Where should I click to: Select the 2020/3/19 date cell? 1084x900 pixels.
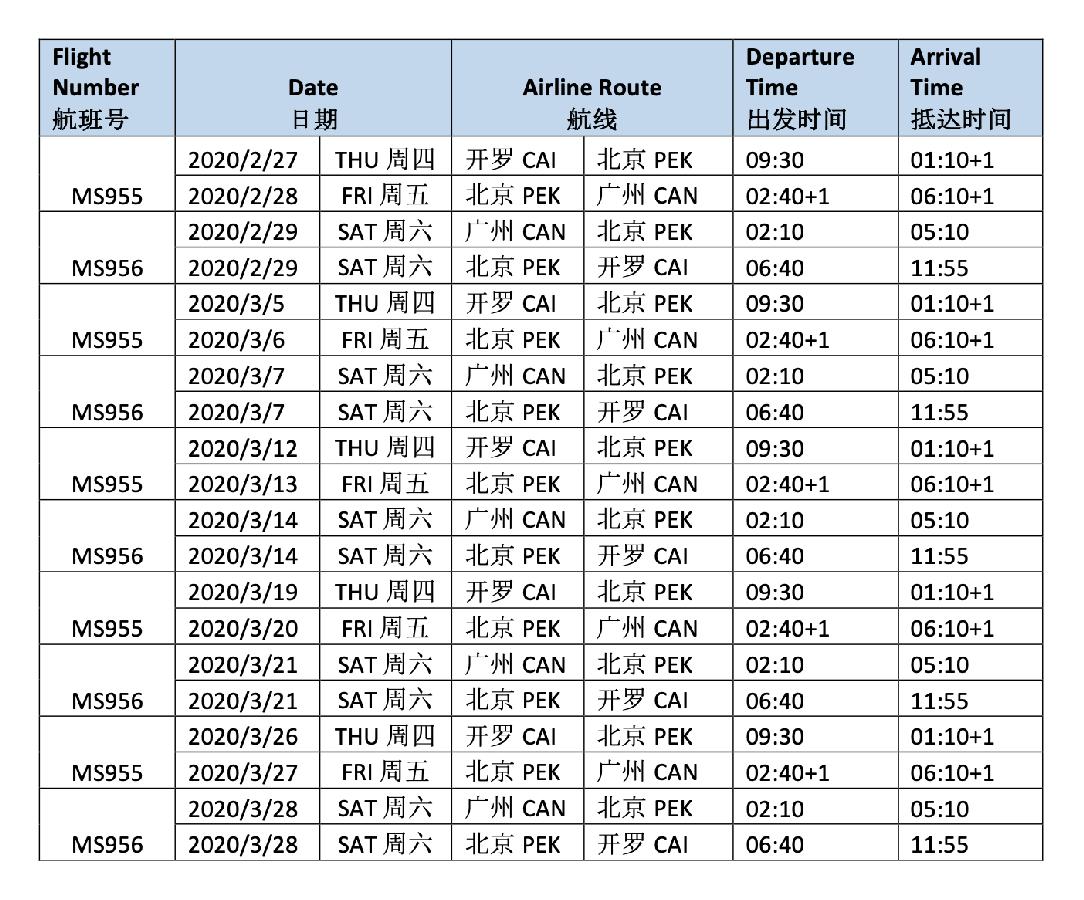pyautogui.click(x=247, y=590)
